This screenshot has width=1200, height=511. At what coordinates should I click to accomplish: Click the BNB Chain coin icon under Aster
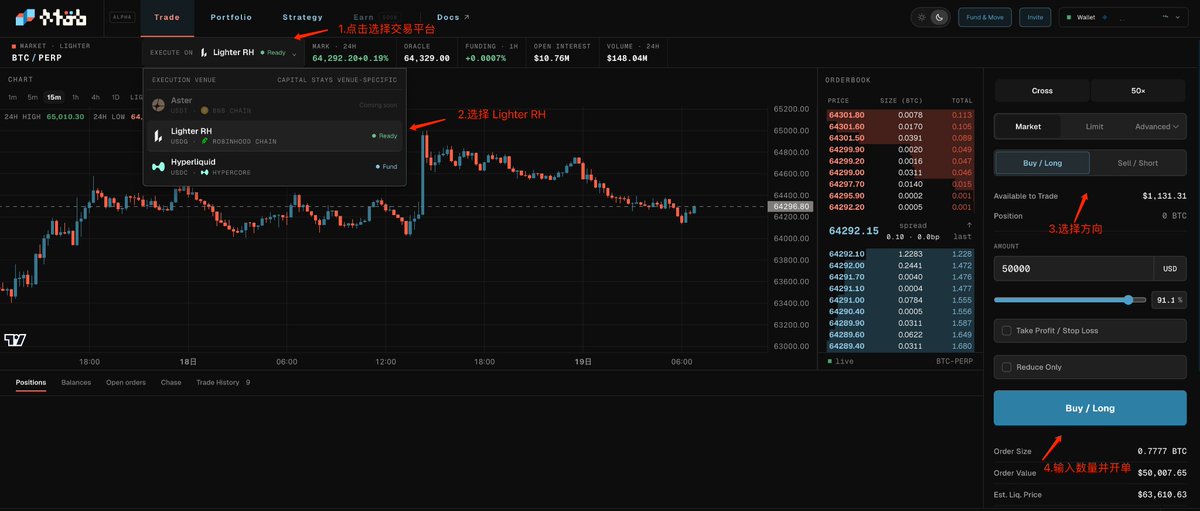(204, 110)
